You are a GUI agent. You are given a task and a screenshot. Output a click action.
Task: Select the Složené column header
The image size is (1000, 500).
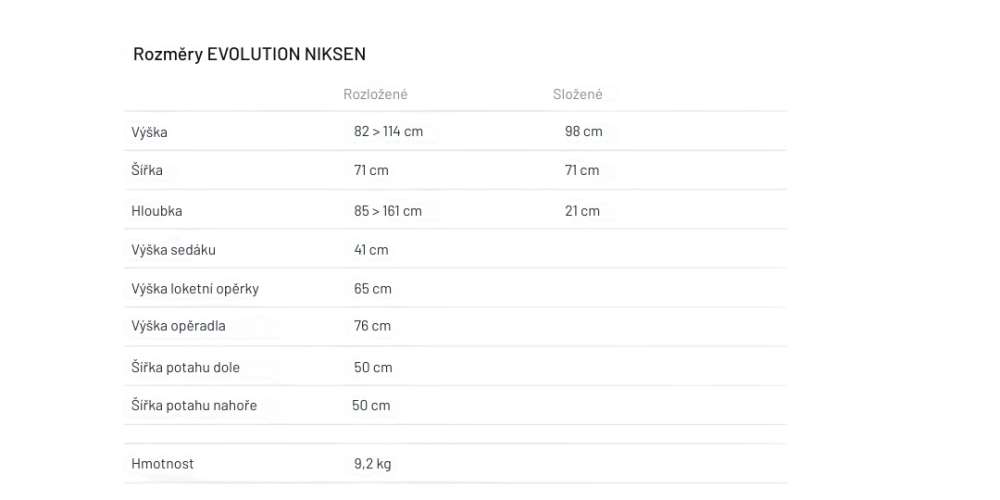click(x=577, y=94)
